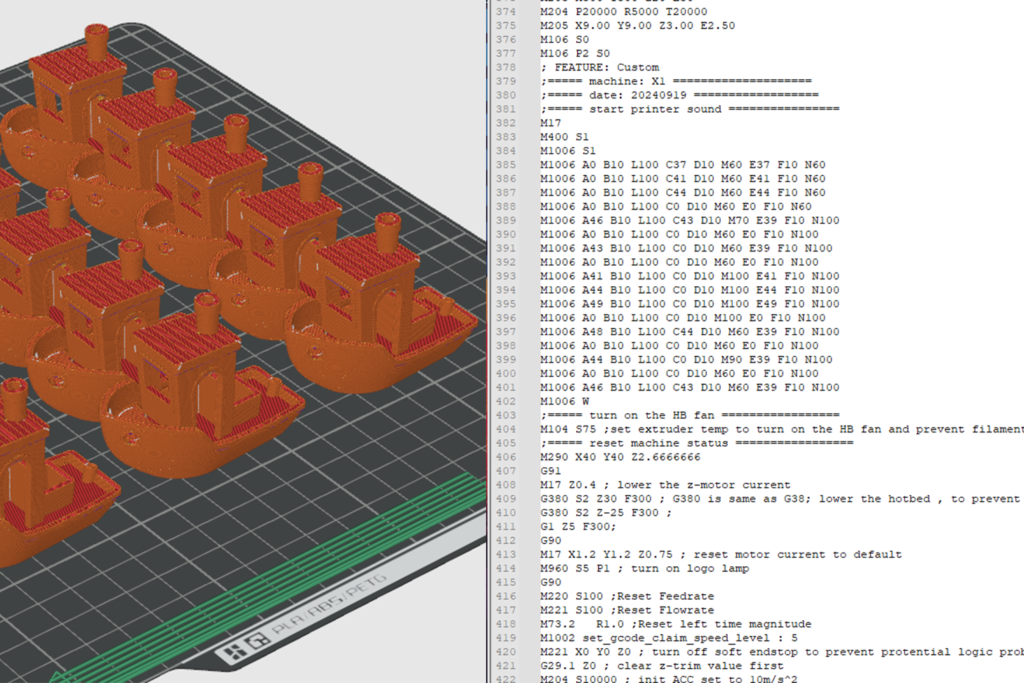Click the M1006 line containing "C44 D10 M60 E44"

(x=682, y=193)
